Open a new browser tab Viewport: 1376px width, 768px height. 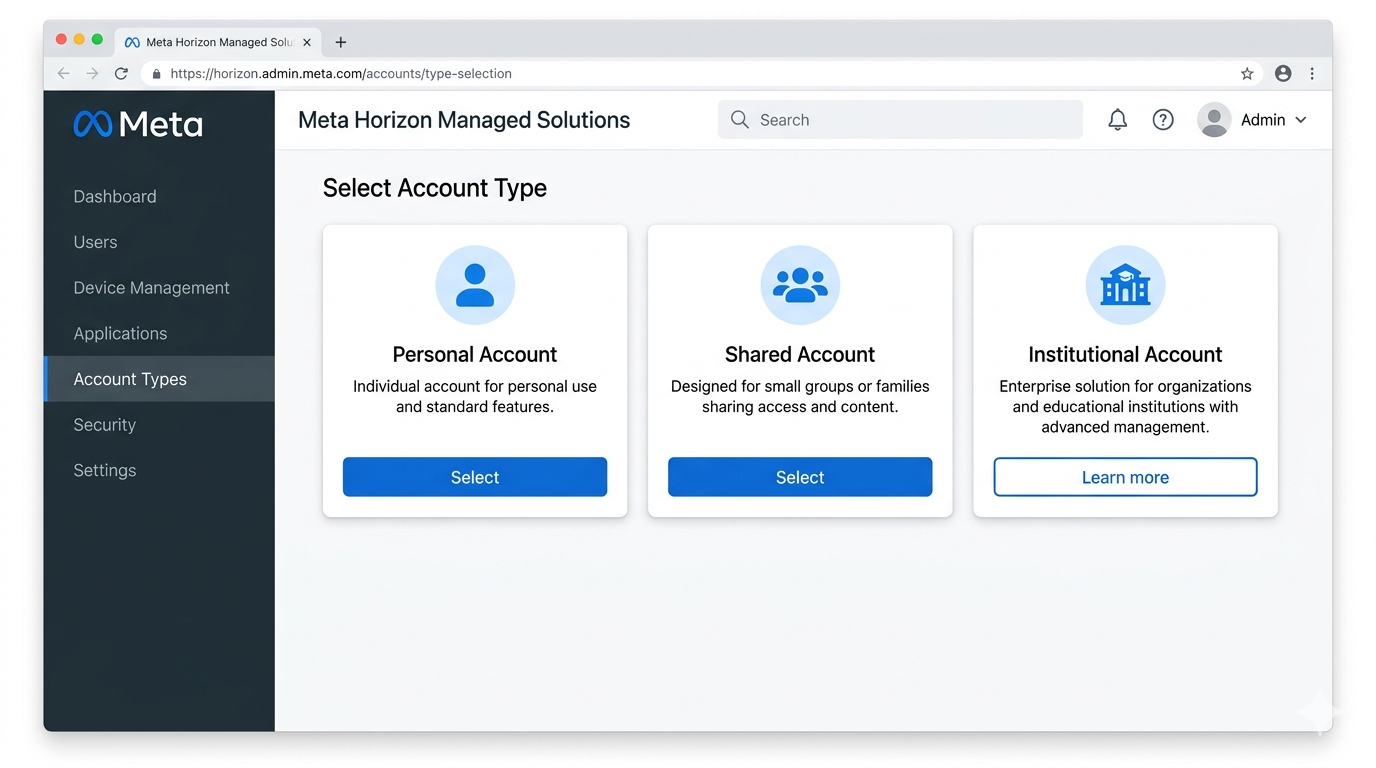[x=341, y=42]
